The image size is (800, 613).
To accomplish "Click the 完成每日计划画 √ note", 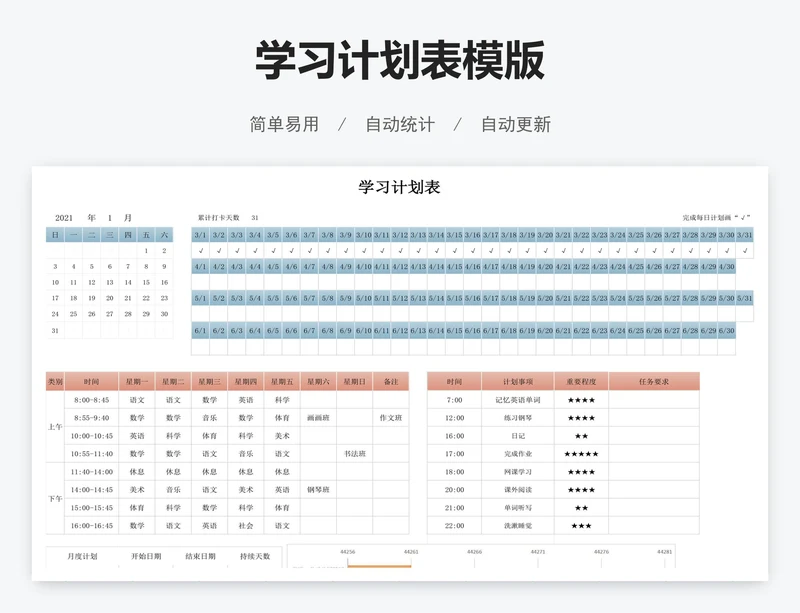I will (716, 217).
